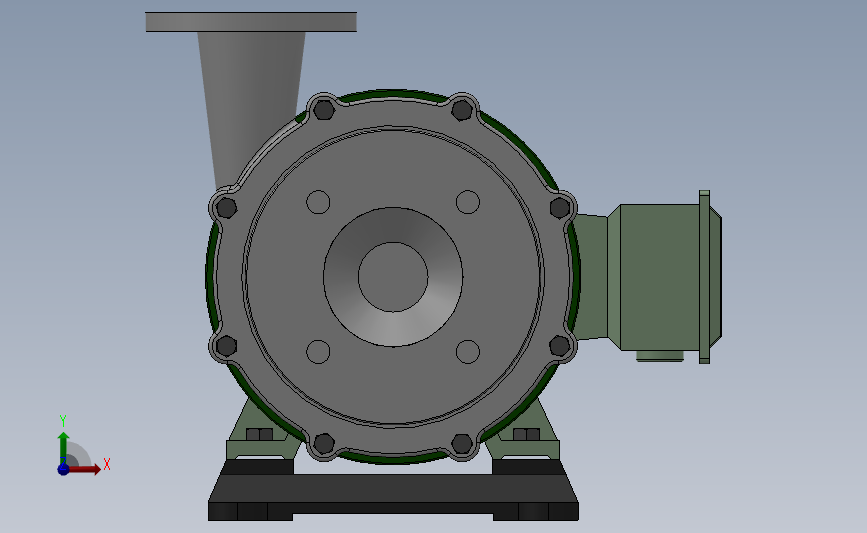Select the central suction bore circle
This screenshot has height=533, width=867.
point(393,277)
